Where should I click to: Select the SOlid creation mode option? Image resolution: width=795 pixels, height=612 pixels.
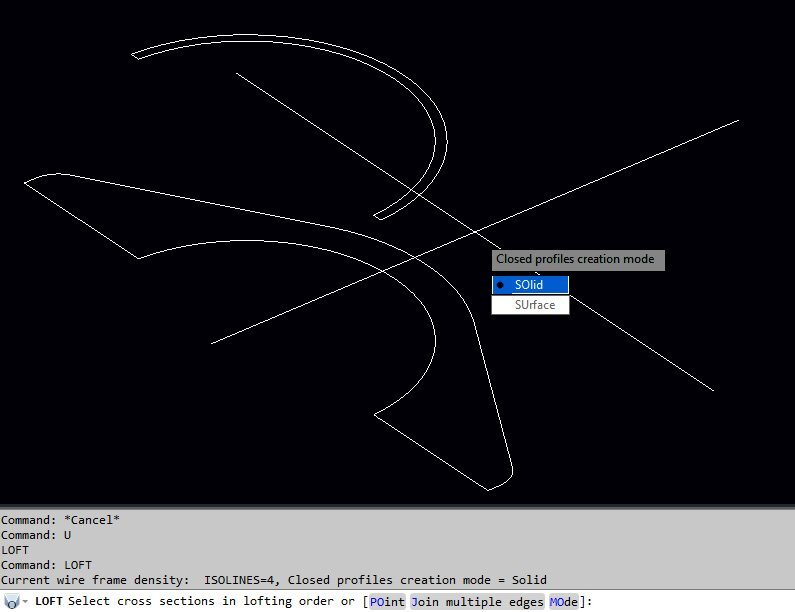click(530, 285)
